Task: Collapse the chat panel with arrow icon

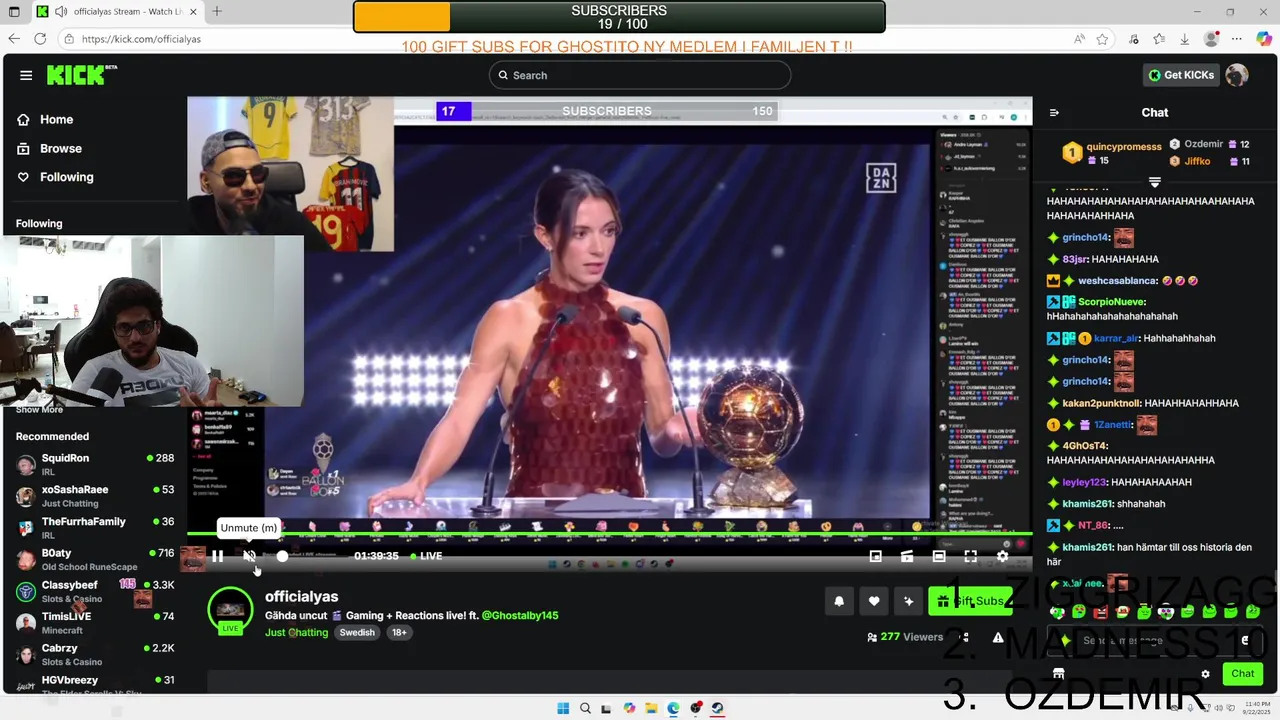Action: coord(1054,113)
